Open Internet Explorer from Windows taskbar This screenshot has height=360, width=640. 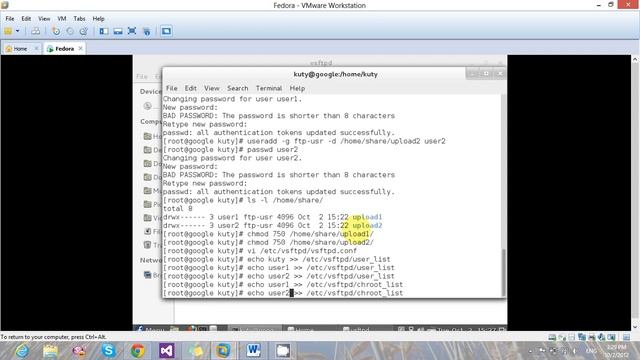pos(22,351)
